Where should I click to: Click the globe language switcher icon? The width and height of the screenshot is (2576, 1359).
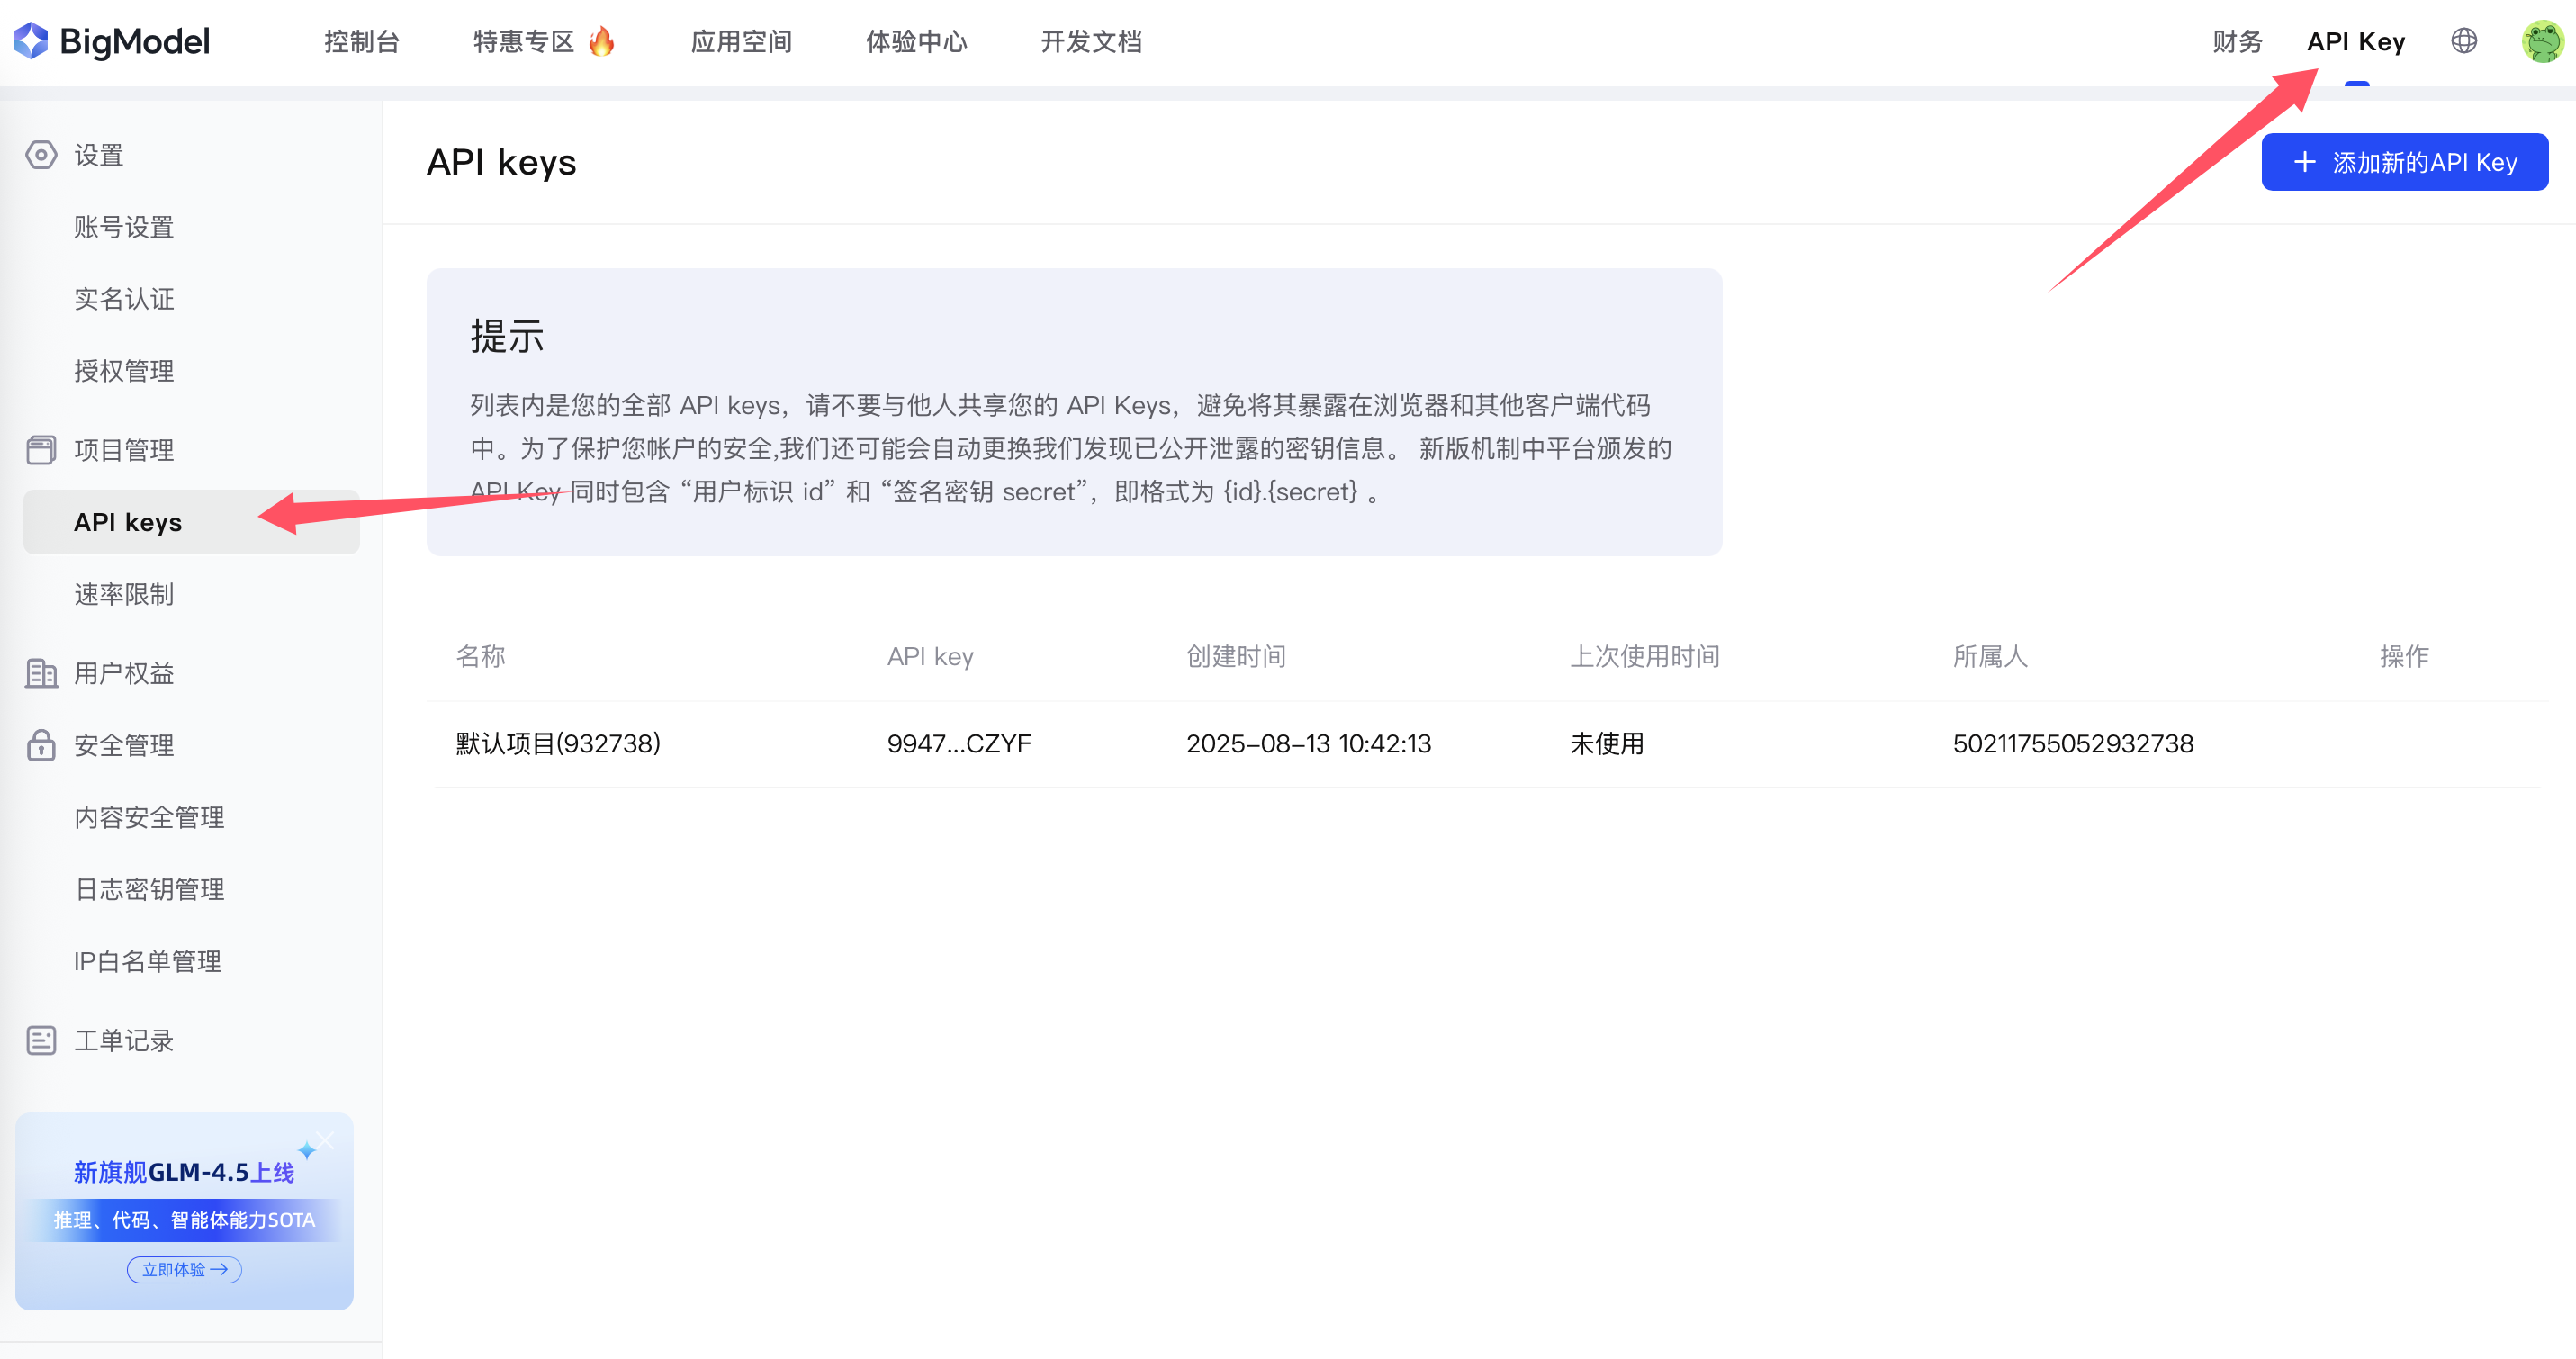[2464, 41]
